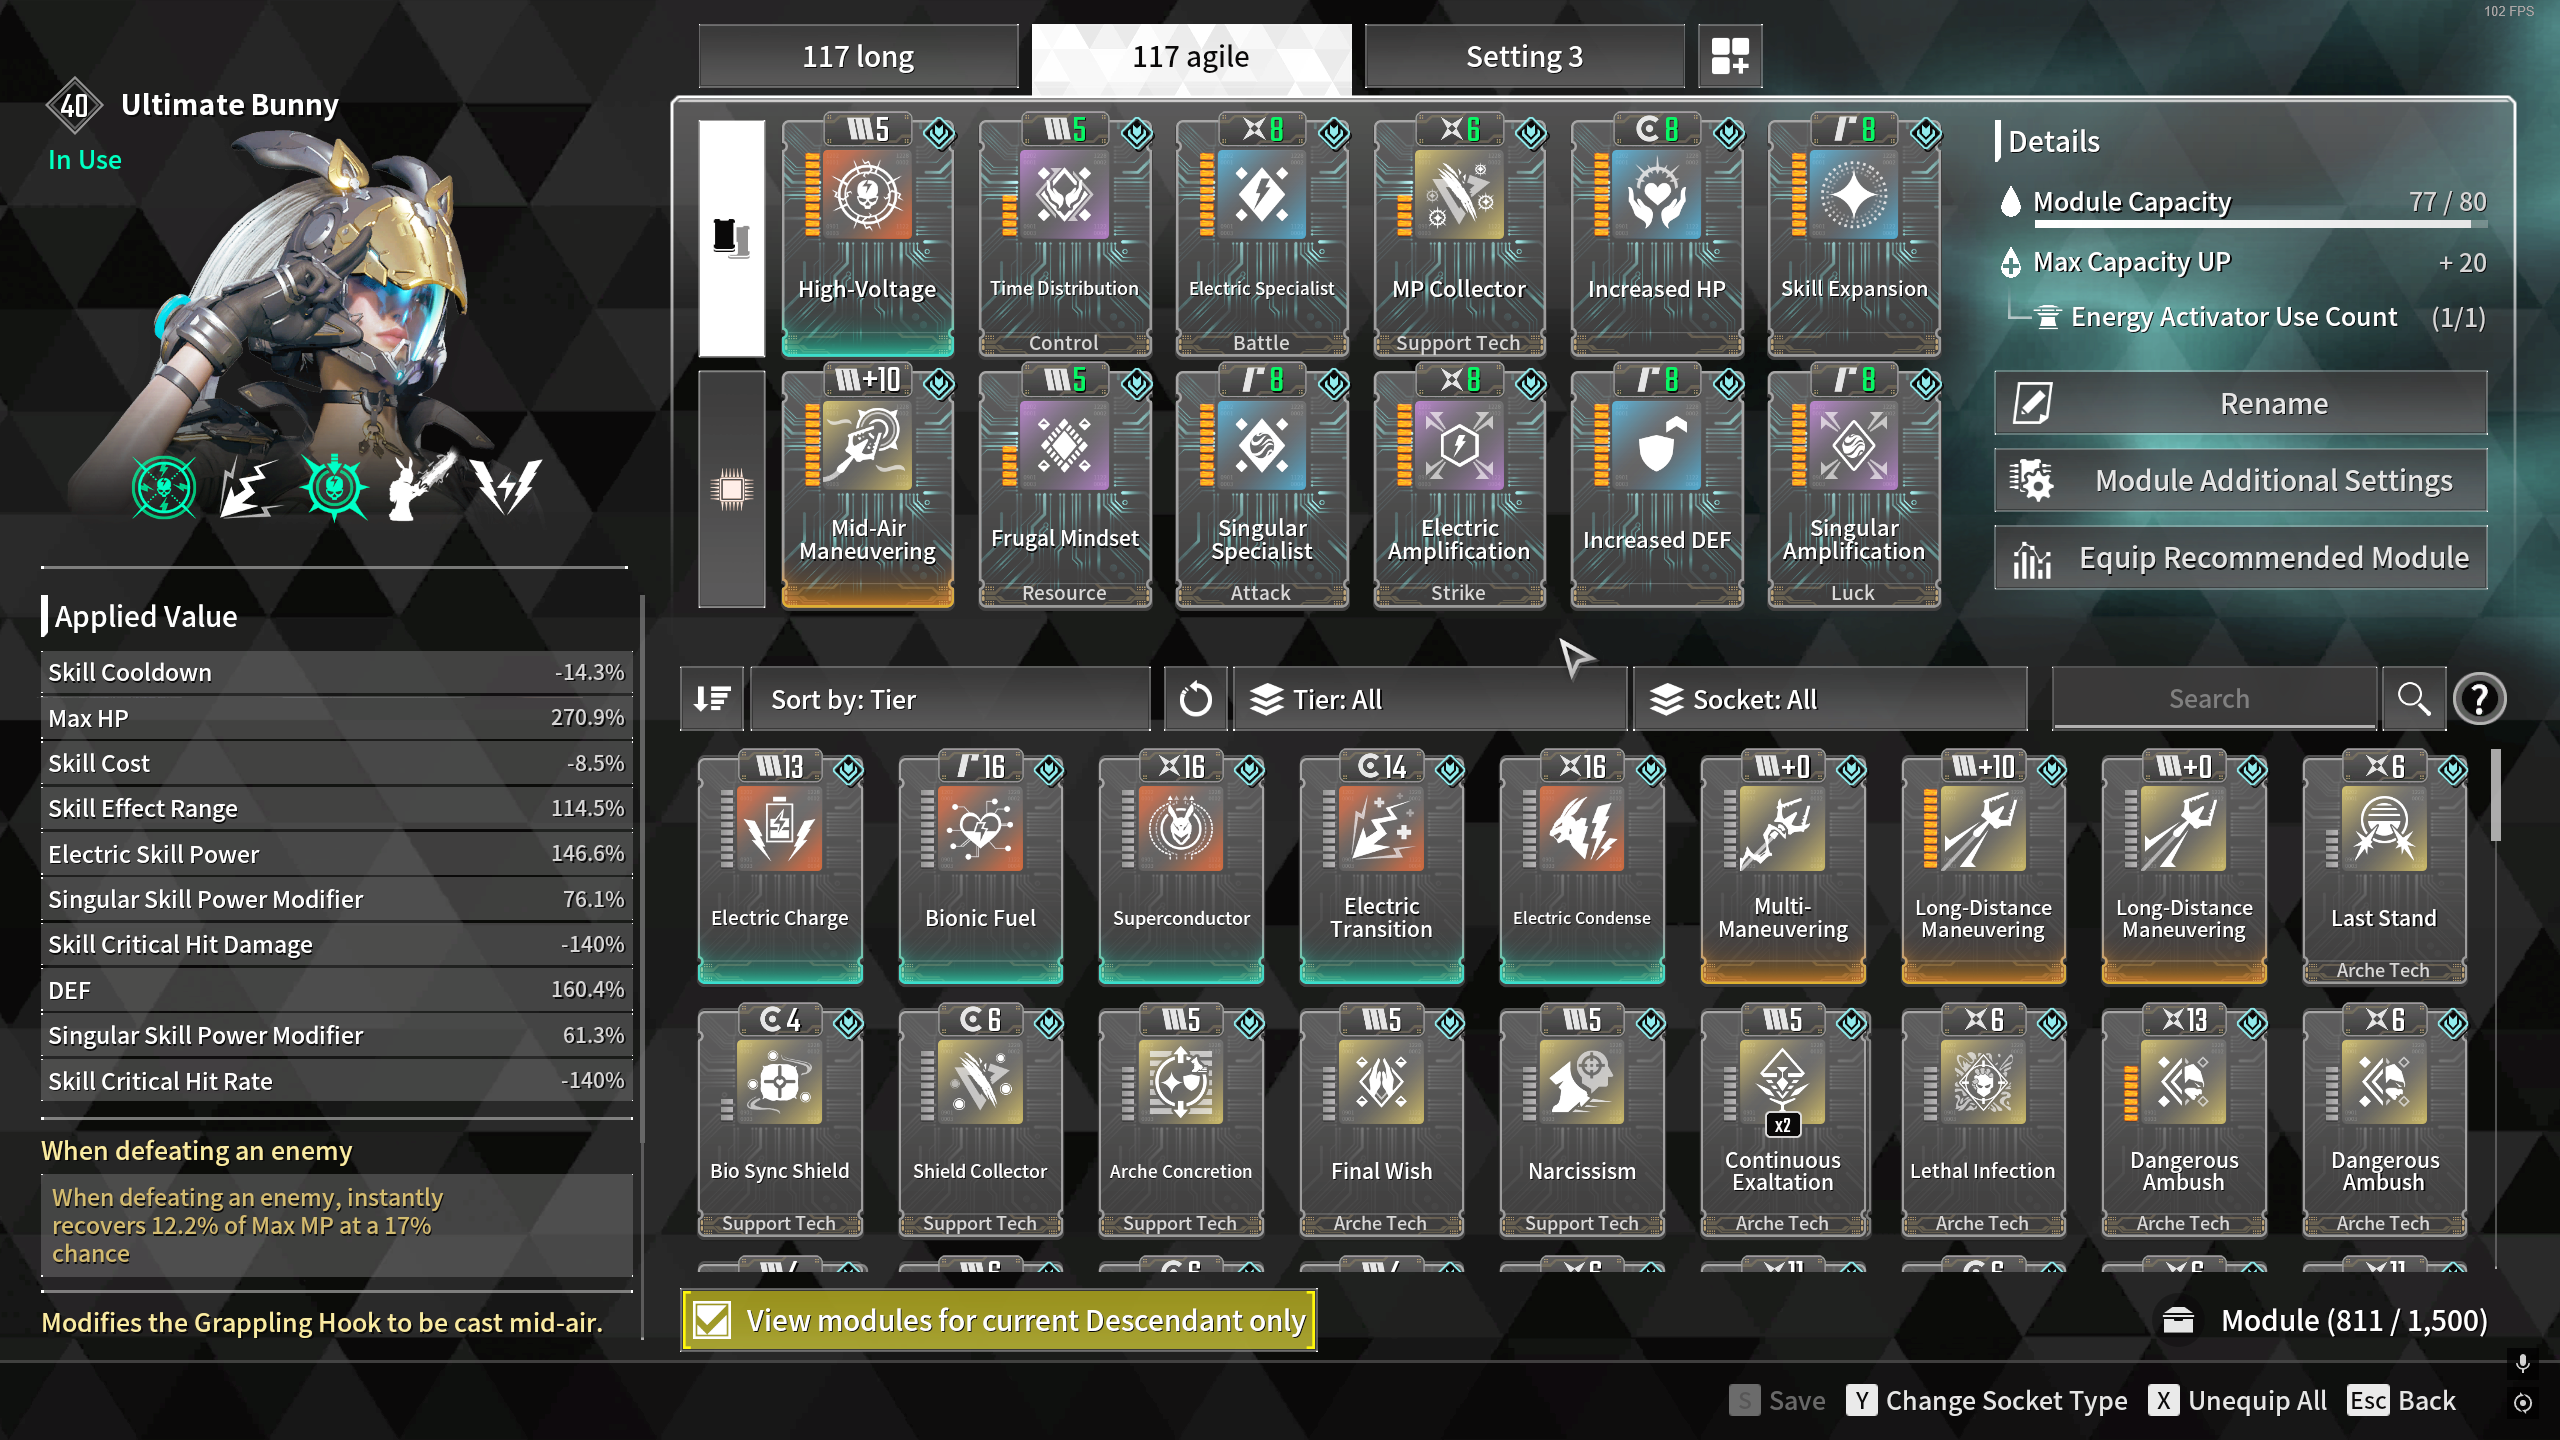2560x1440 pixels.
Task: Pick the Electric Charge module card
Action: [x=780, y=868]
